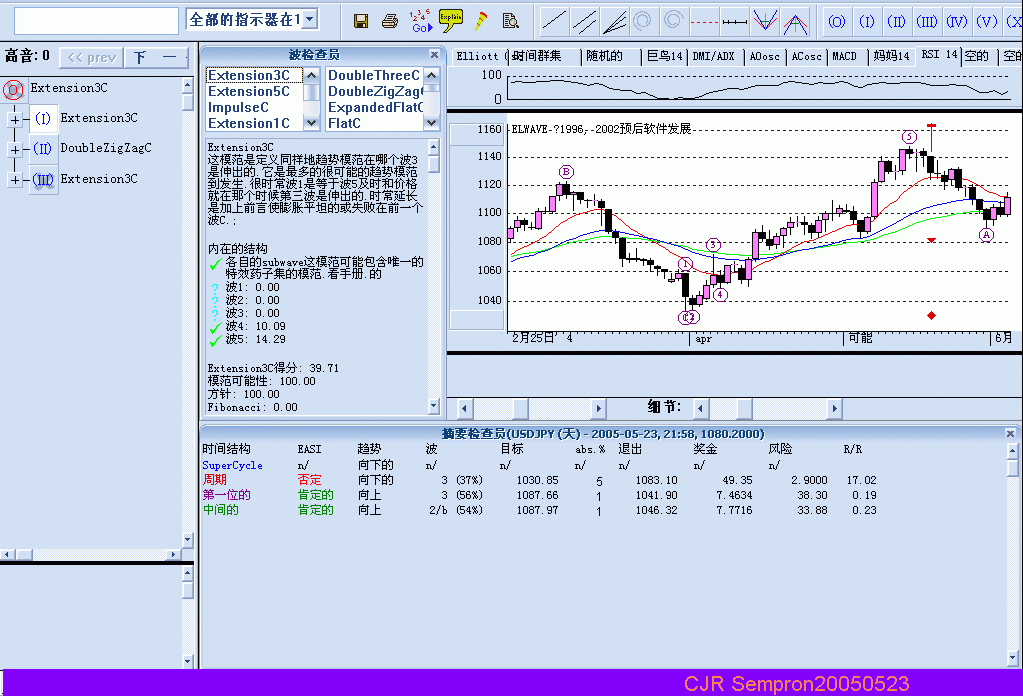Image resolution: width=1023 pixels, height=696 pixels.
Task: Click the Save floppy disk icon
Action: tap(361, 20)
